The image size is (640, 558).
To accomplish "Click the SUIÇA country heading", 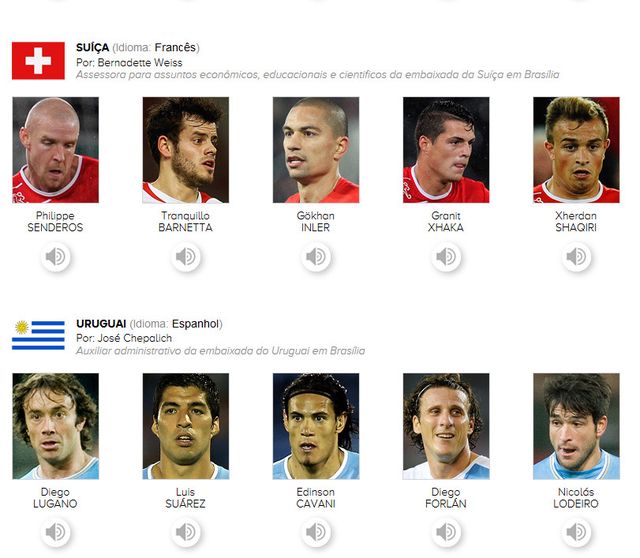I will 91,47.
